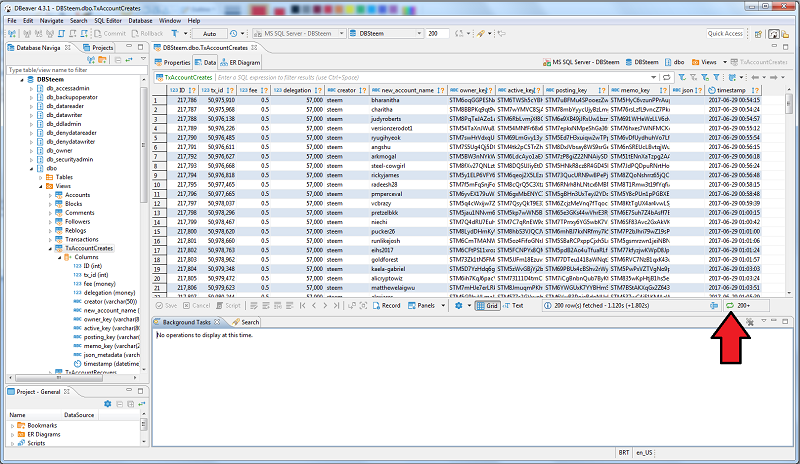This screenshot has height=464, width=800.
Task: Click the Views breadcrumb link
Action: click(x=704, y=62)
